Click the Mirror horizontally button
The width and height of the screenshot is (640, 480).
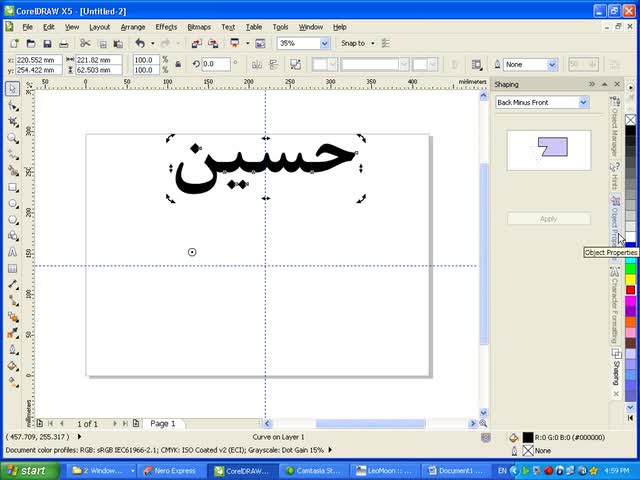[x=256, y=64]
